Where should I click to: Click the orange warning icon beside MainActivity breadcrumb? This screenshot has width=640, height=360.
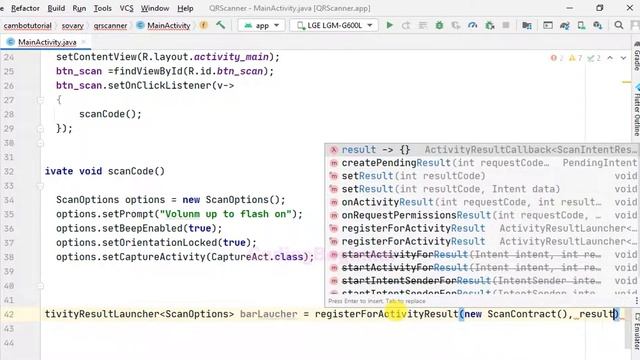(x=203, y=25)
